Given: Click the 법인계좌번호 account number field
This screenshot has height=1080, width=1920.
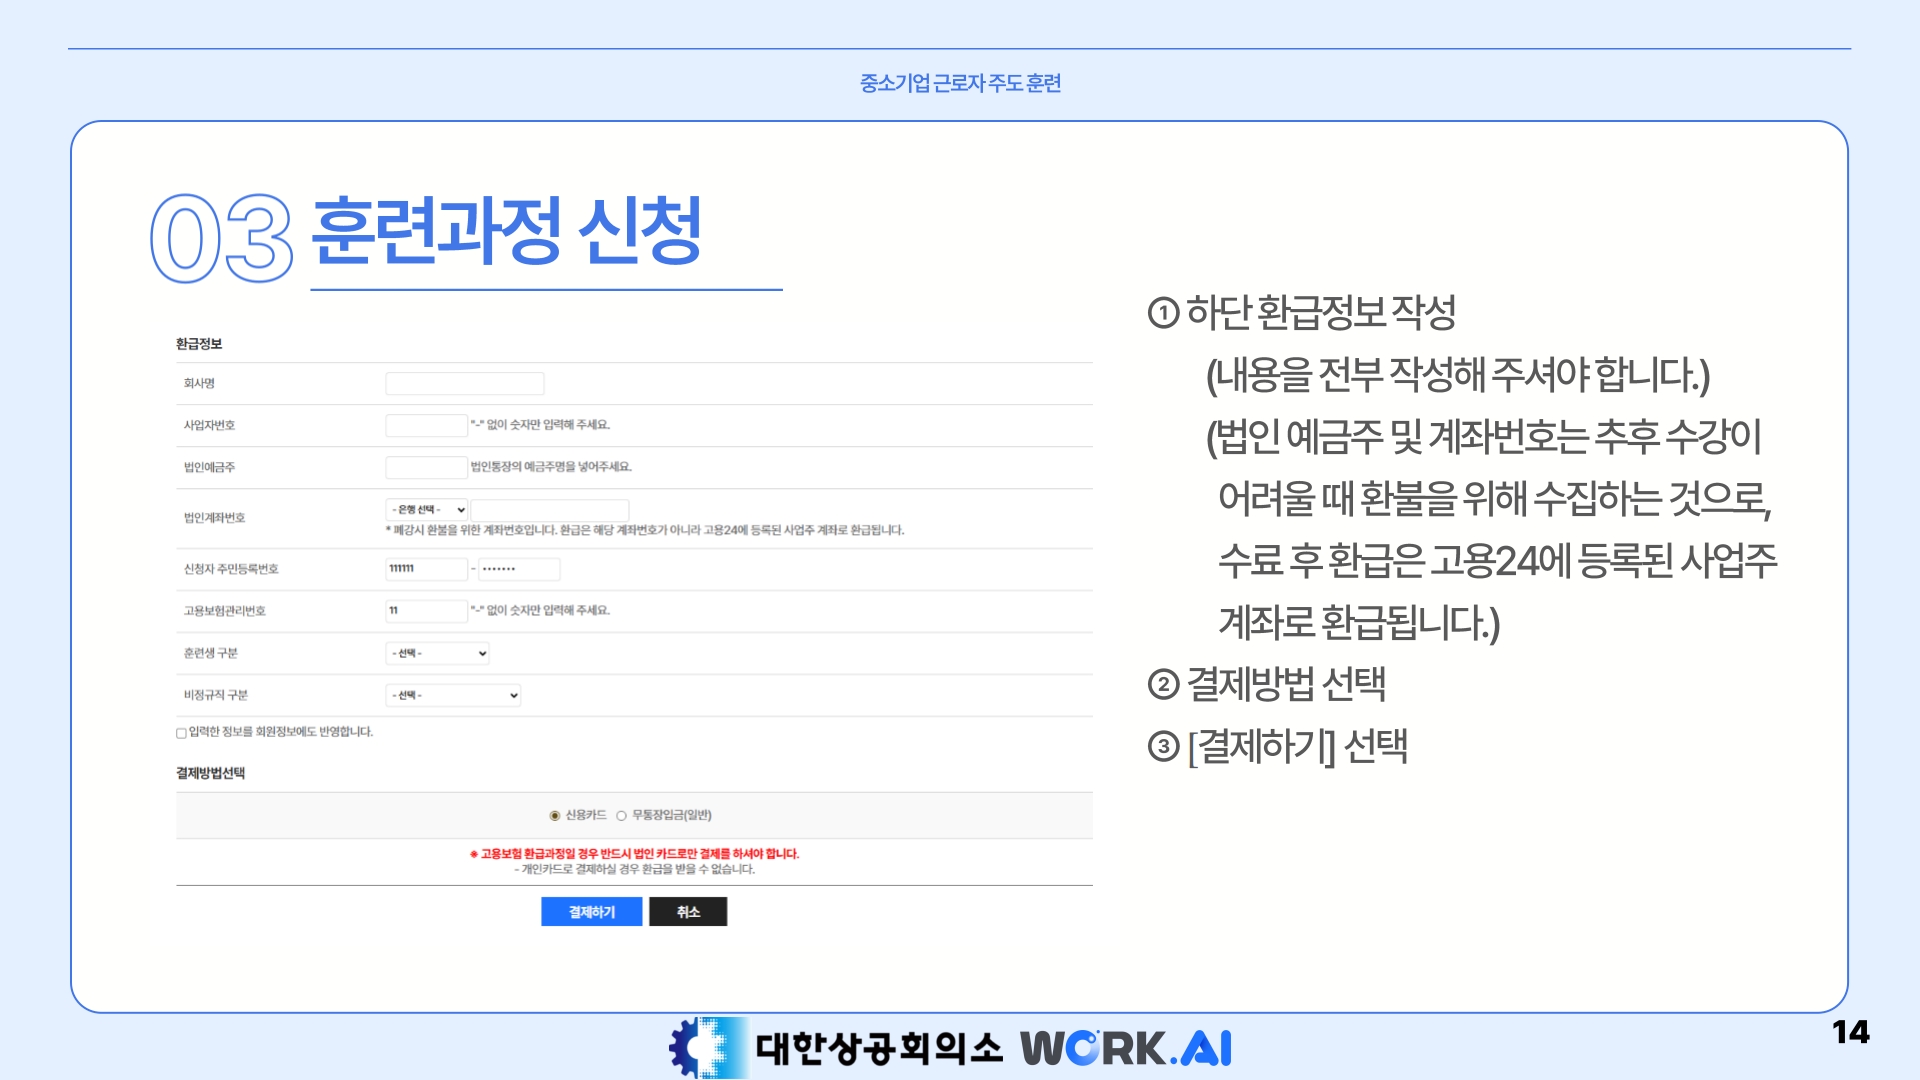Looking at the screenshot, I should coord(549,510).
